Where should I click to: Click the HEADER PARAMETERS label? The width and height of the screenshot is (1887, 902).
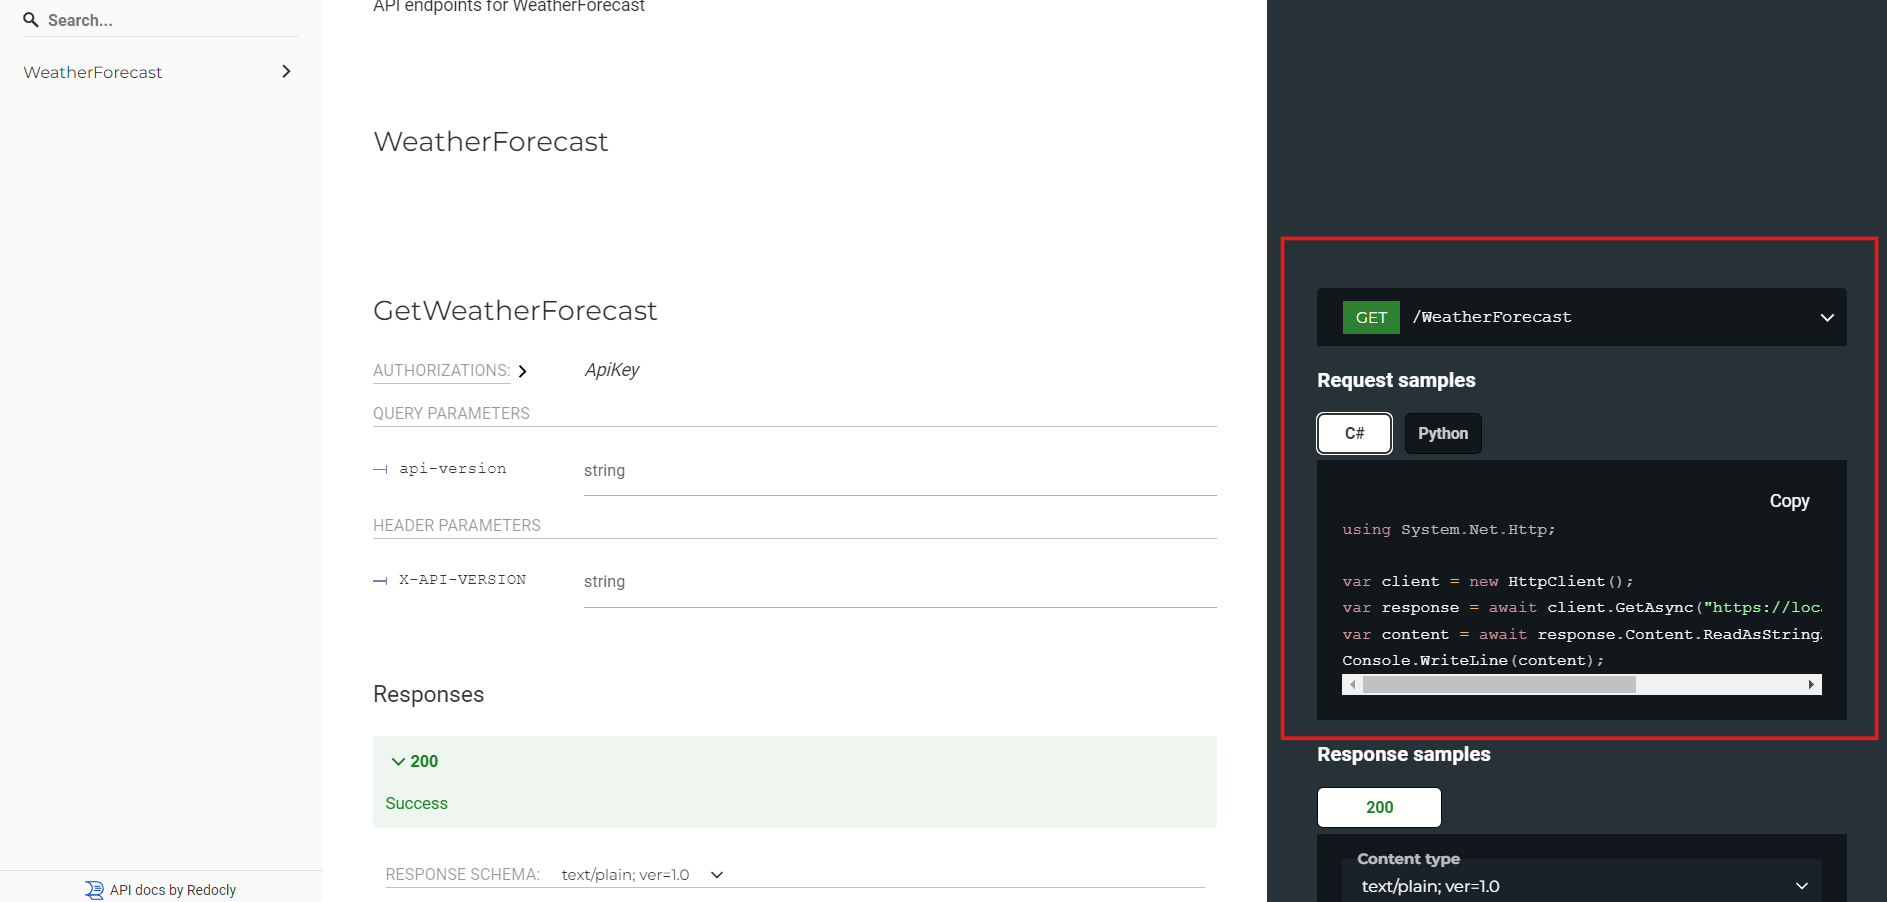click(457, 525)
